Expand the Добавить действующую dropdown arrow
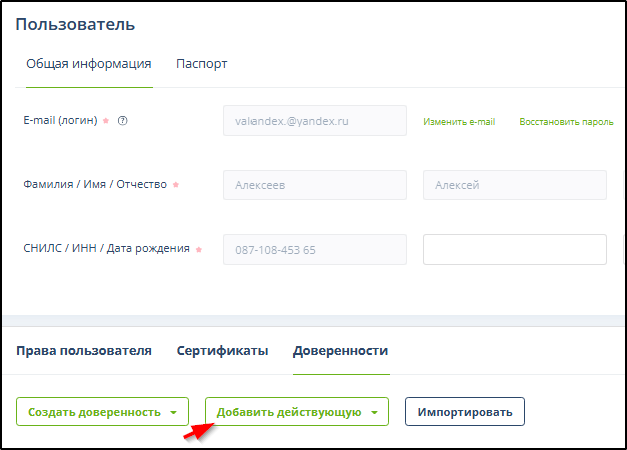The height and width of the screenshot is (450, 627). pos(374,412)
